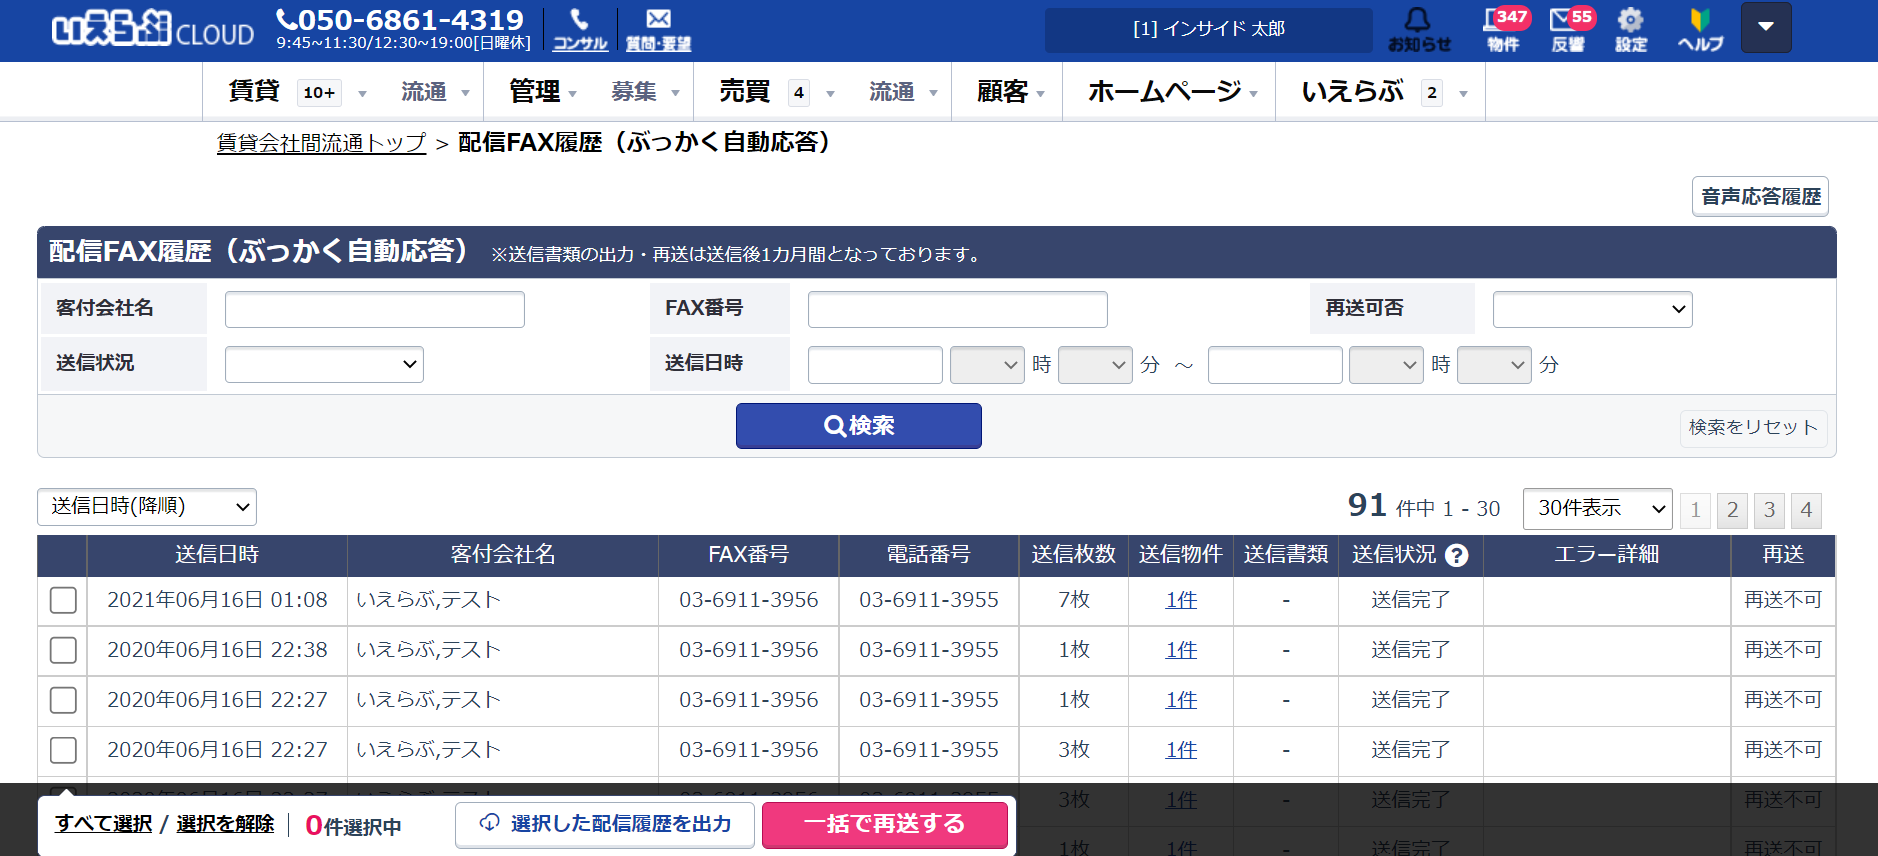Open the ホームページ menu
Viewport: 1878px width, 856px height.
tap(1169, 92)
